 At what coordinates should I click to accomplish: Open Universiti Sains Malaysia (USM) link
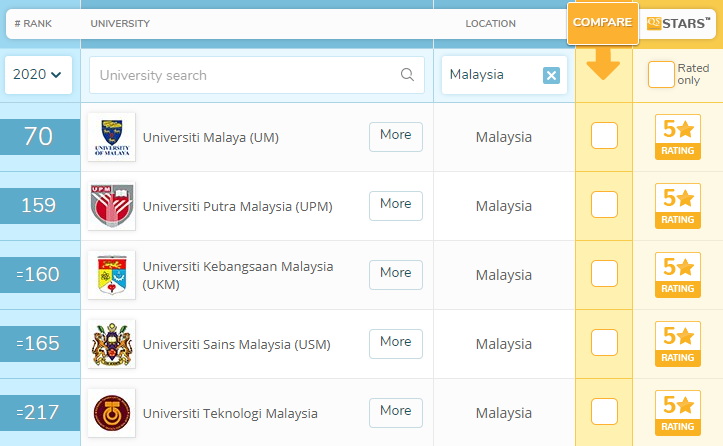[x=237, y=345]
